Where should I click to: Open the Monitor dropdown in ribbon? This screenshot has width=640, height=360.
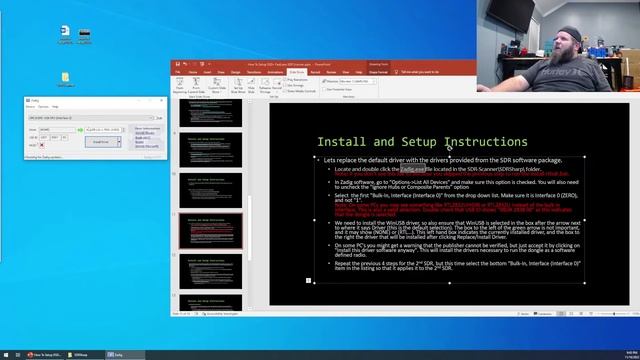click(358, 81)
